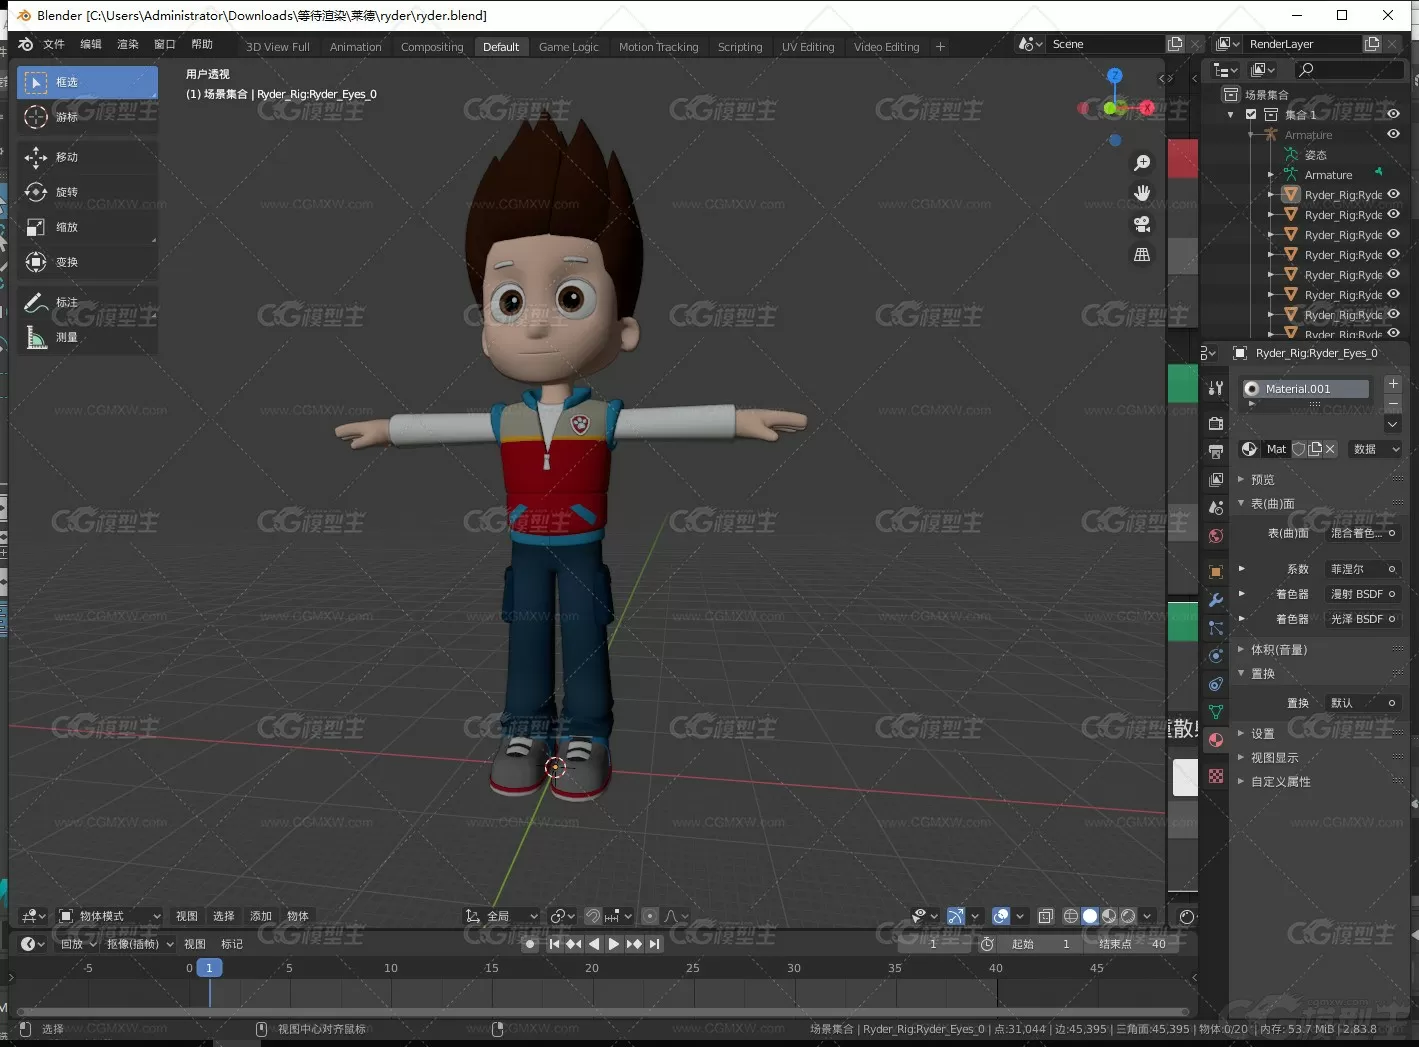The height and width of the screenshot is (1047, 1419).
Task: Toggle visibility eye of 集合 1
Action: tap(1393, 114)
